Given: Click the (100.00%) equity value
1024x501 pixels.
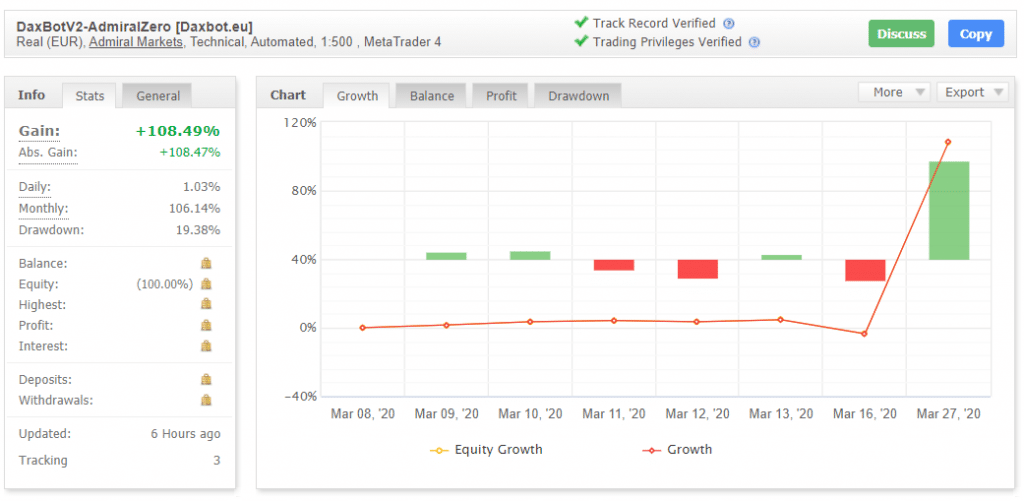Looking at the screenshot, I should (x=165, y=284).
